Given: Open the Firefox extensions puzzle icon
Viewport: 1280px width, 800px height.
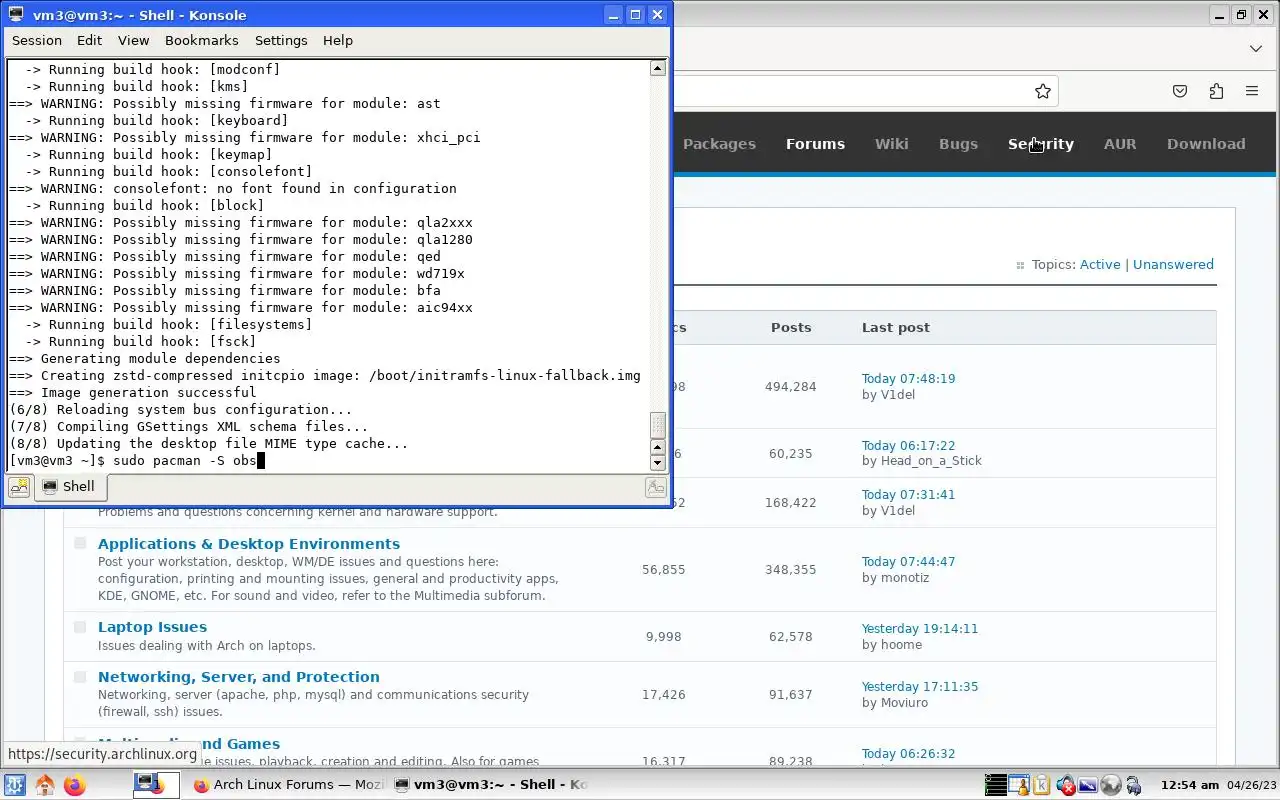Looking at the screenshot, I should [x=1216, y=91].
